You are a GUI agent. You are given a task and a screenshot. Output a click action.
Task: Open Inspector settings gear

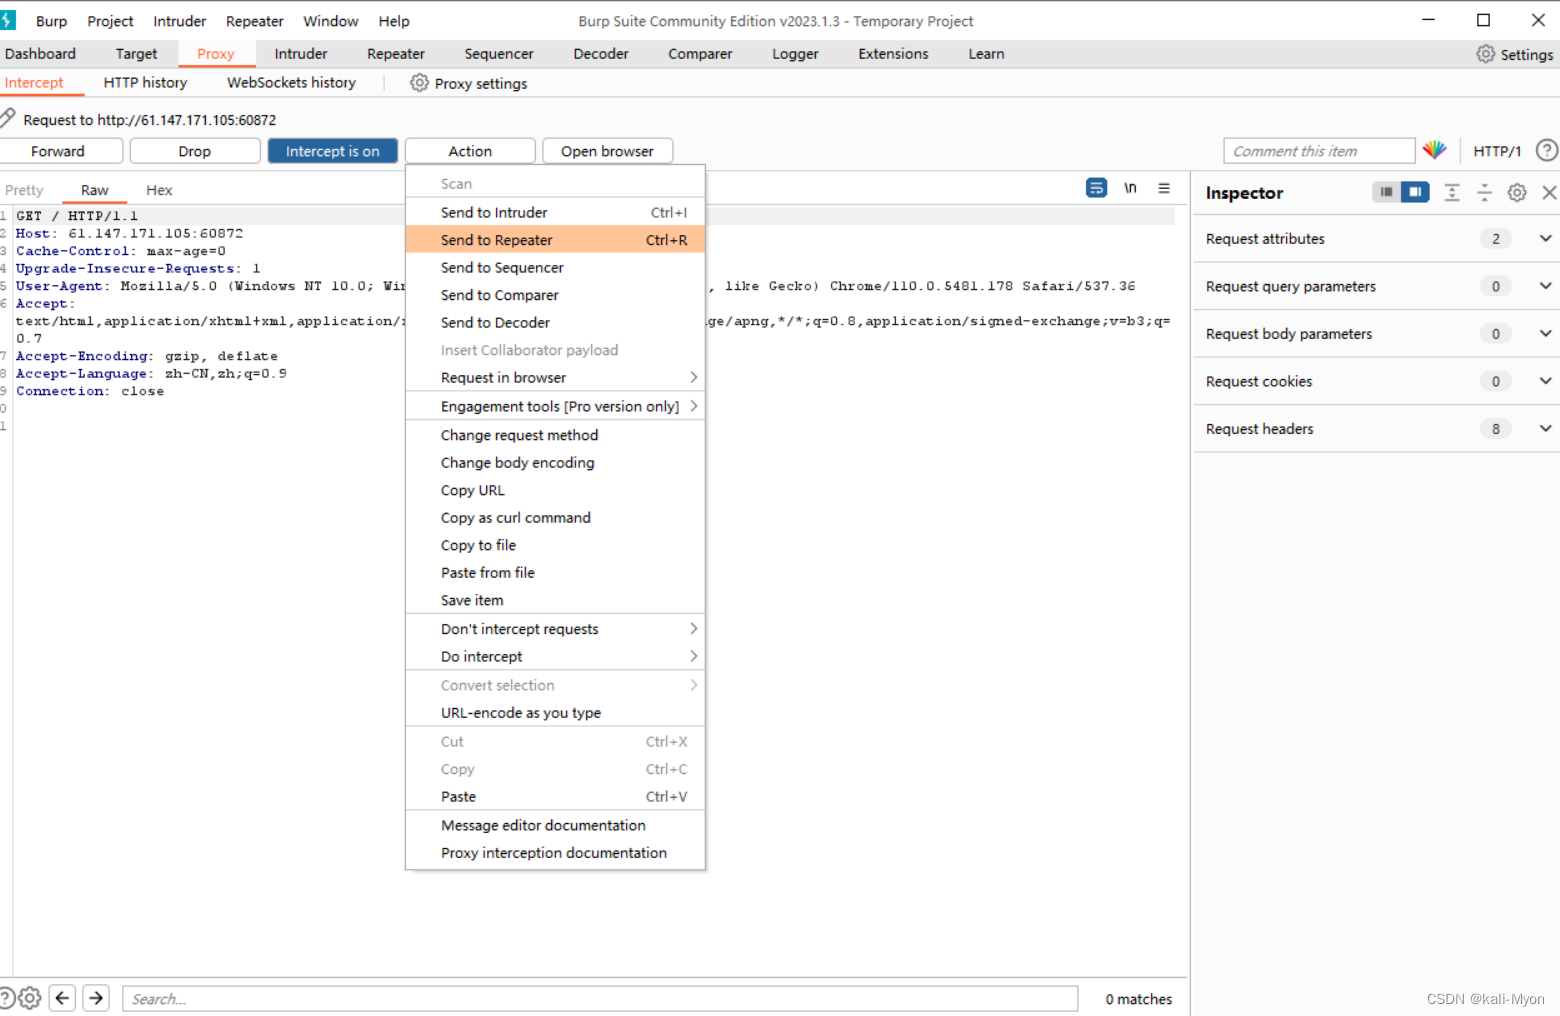point(1517,193)
